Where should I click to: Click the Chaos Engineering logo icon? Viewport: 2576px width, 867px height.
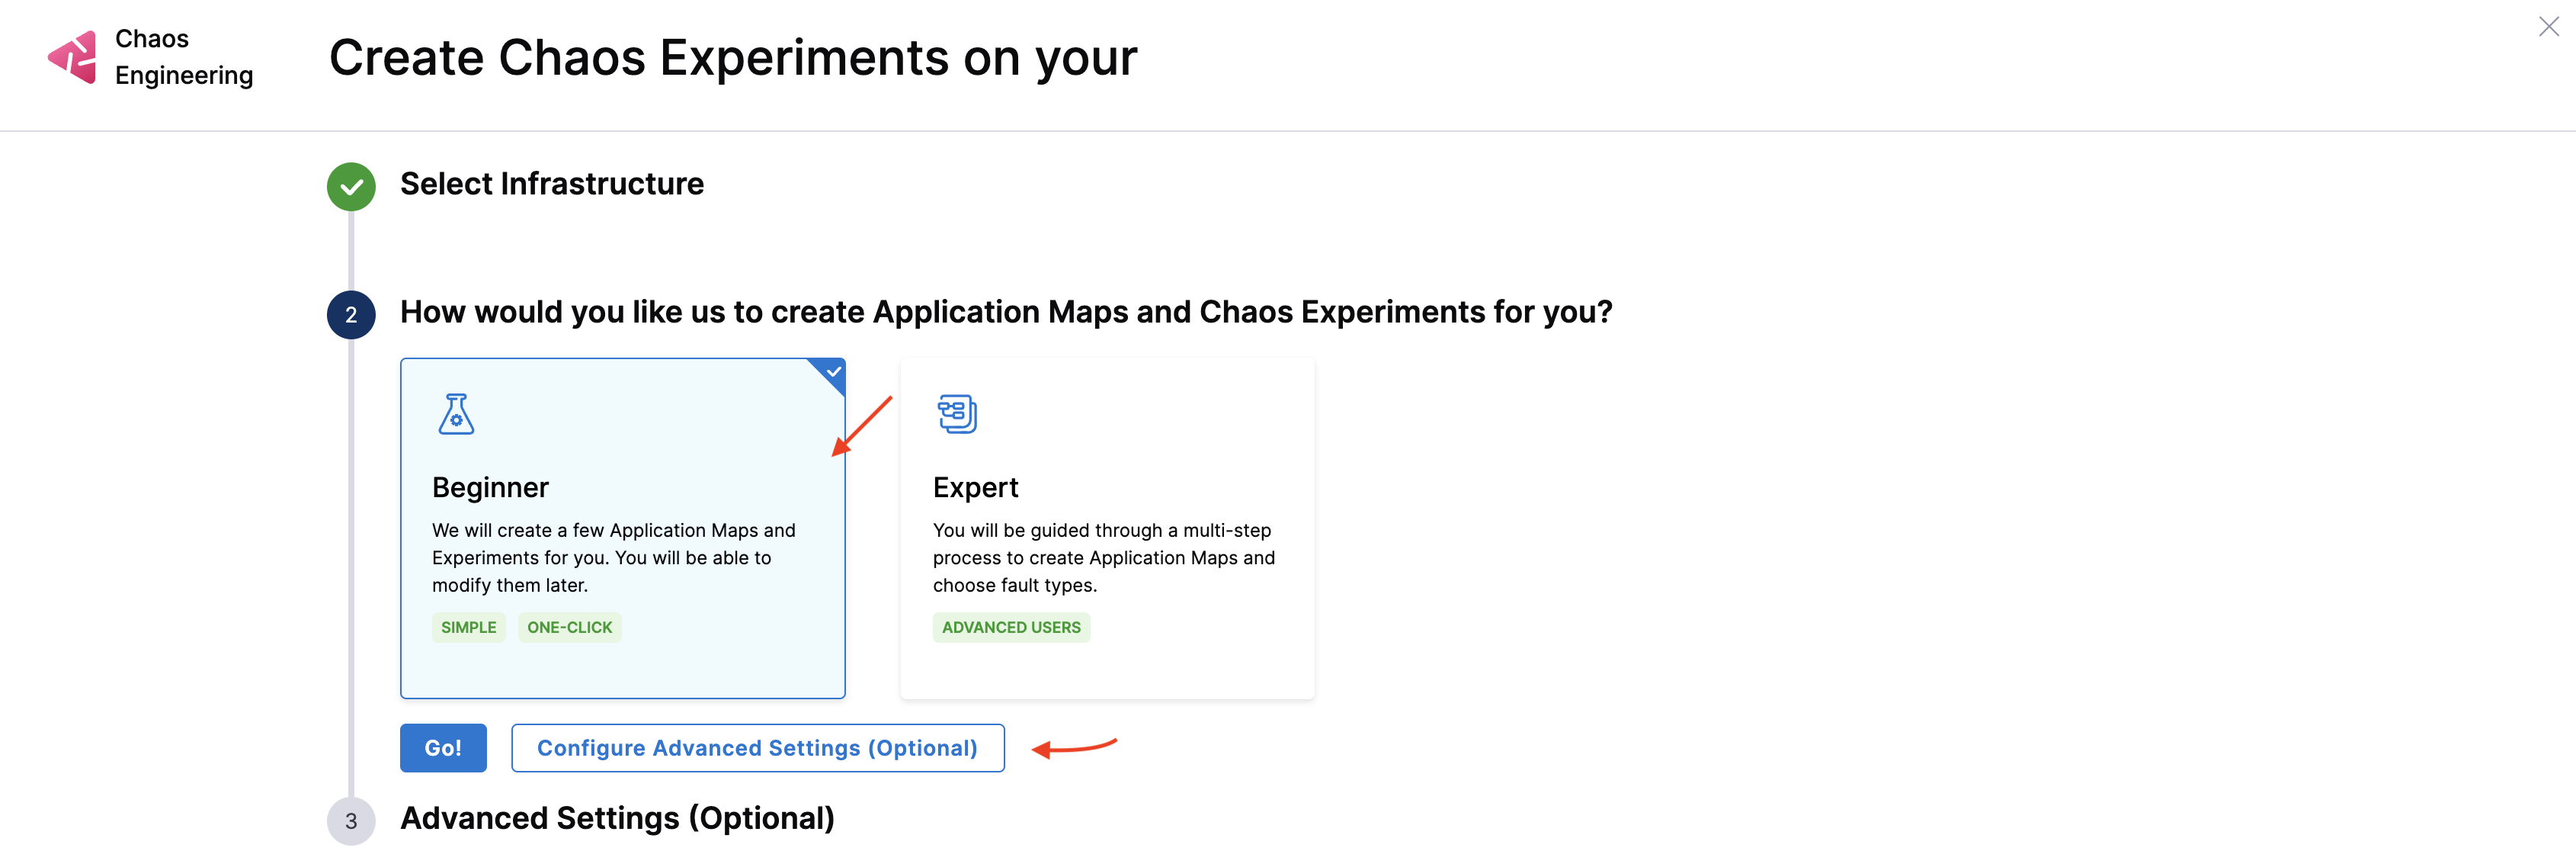(x=72, y=57)
